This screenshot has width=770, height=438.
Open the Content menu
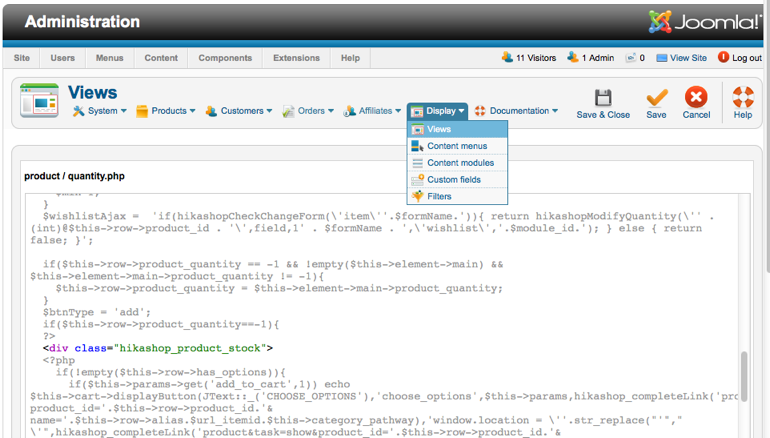161,58
